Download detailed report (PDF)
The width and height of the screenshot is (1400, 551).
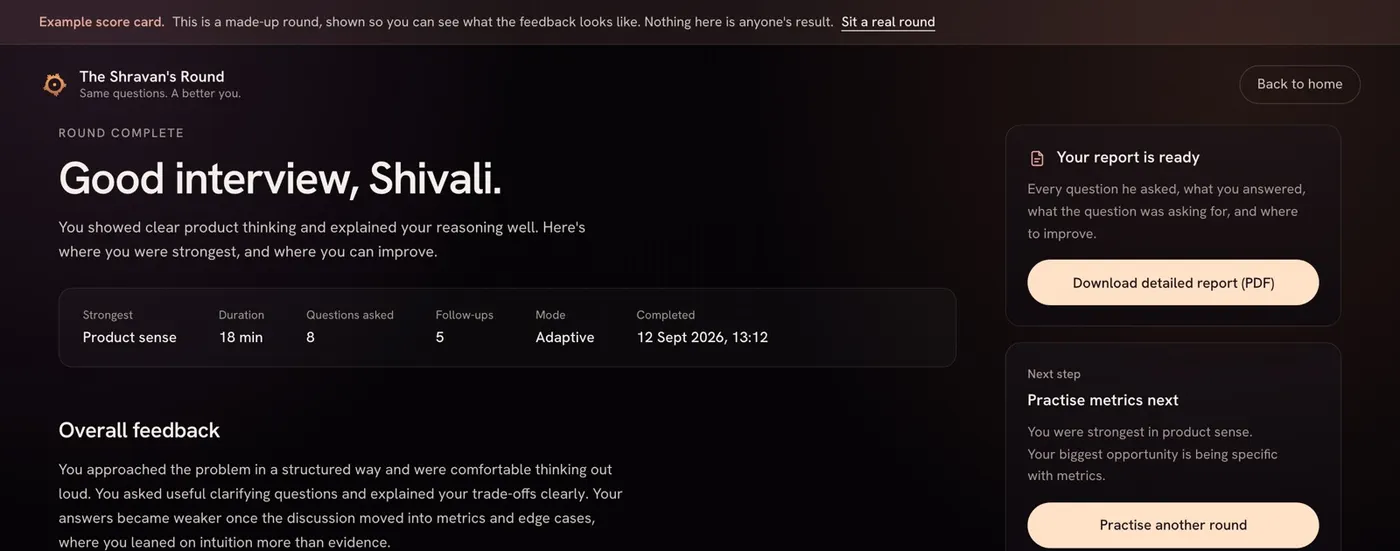1173,283
